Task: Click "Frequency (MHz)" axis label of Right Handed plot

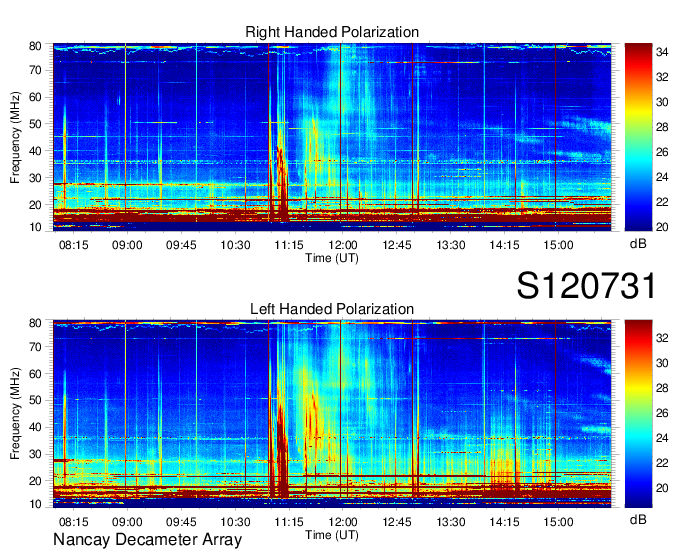Action: 15,137
